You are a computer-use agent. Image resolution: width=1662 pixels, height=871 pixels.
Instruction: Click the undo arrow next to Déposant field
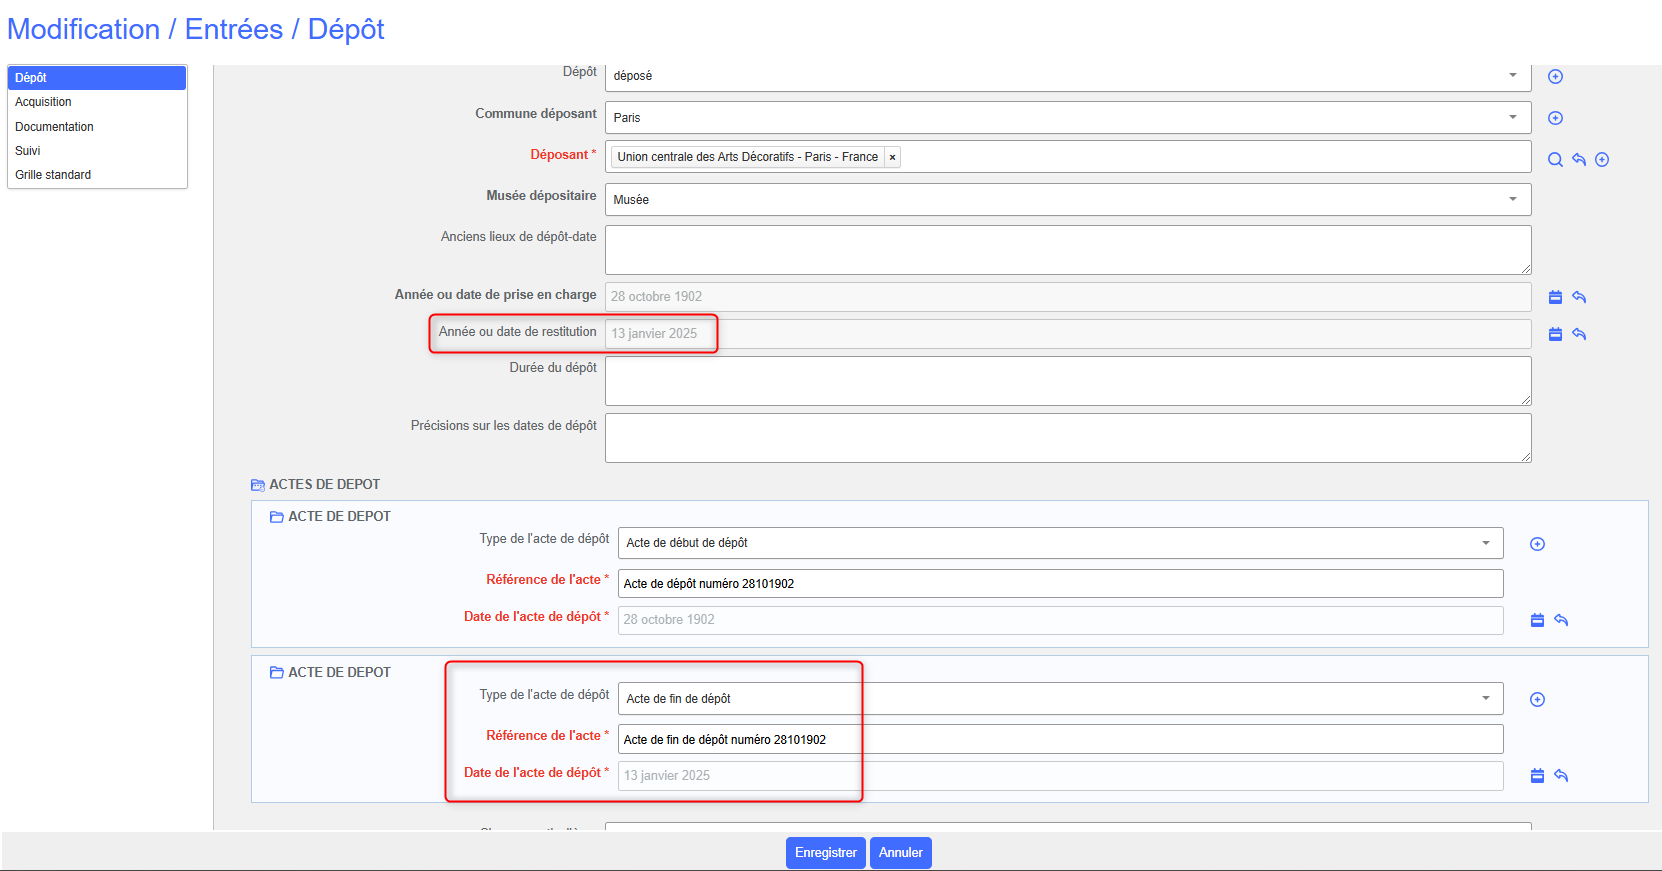(x=1579, y=160)
